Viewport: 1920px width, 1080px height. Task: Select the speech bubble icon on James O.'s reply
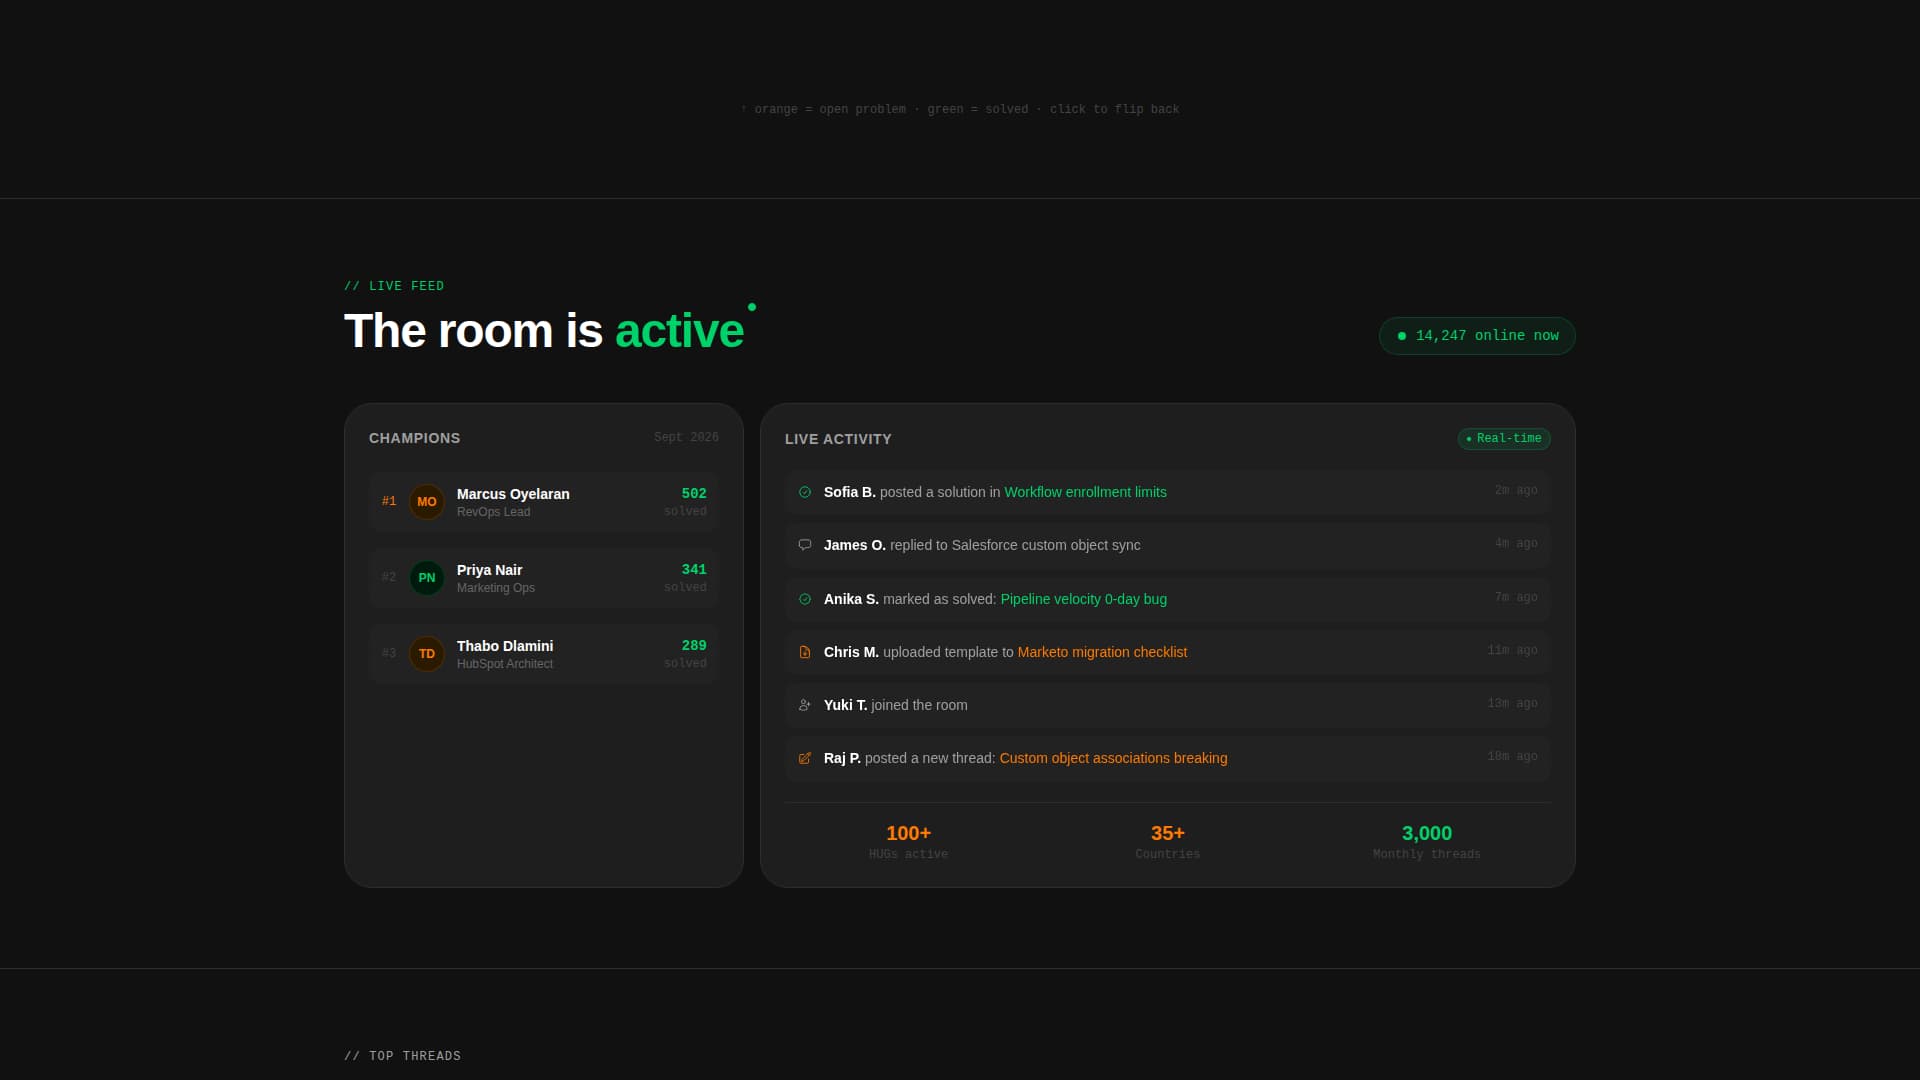pyautogui.click(x=804, y=545)
